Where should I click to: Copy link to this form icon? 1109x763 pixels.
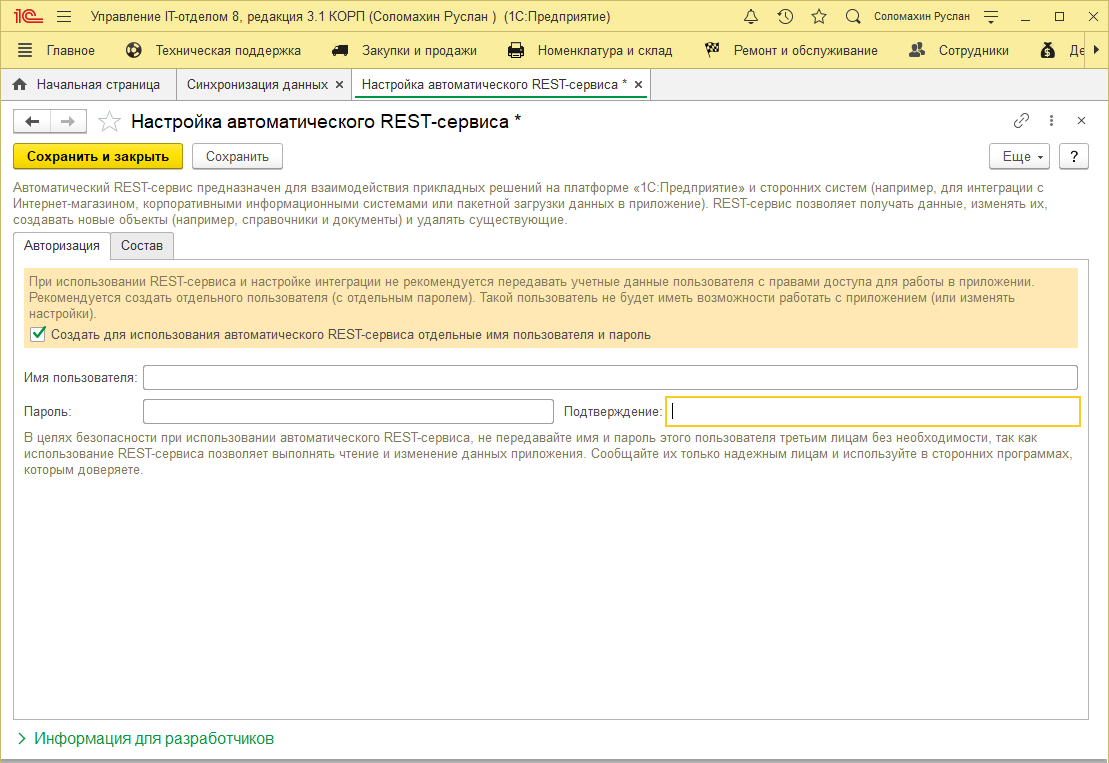[1021, 121]
